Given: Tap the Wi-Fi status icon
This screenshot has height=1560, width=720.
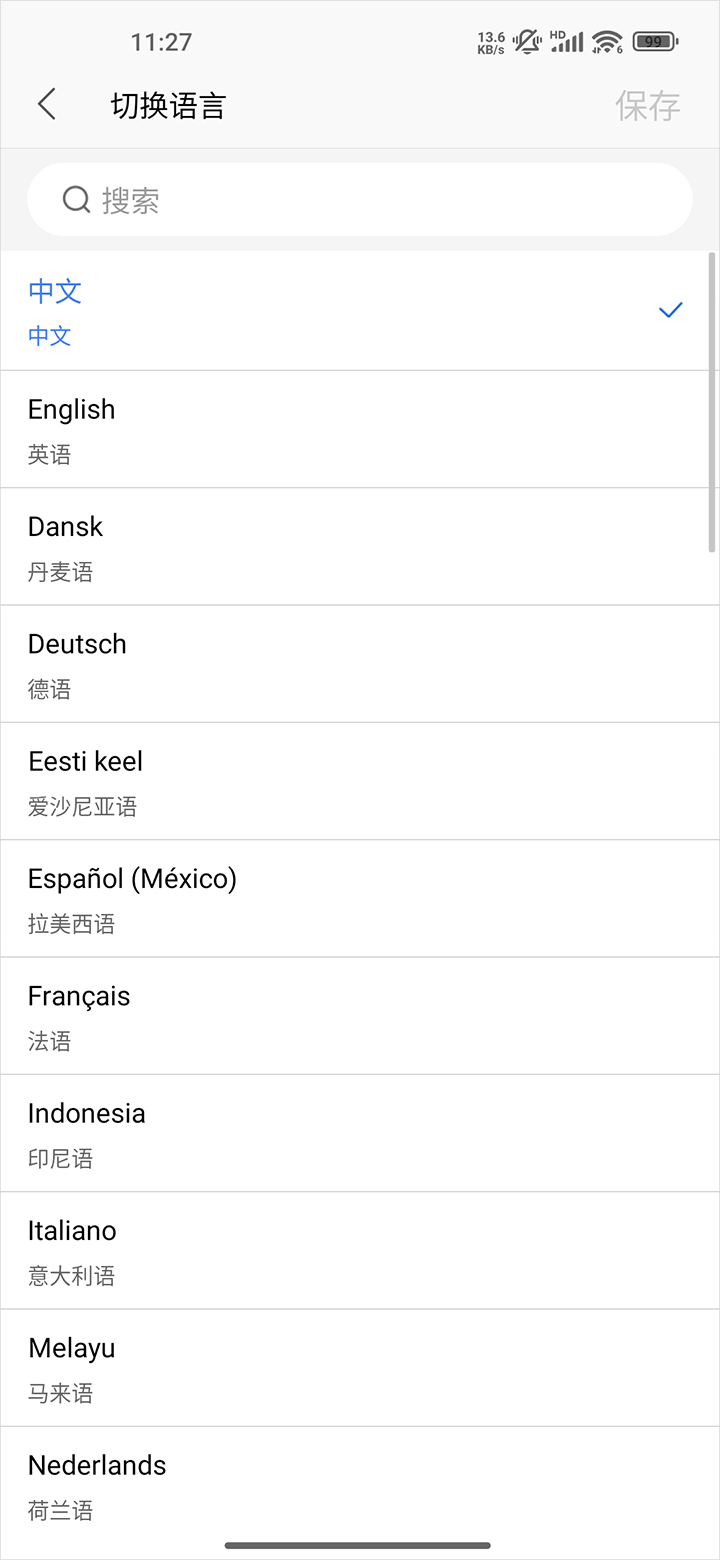Looking at the screenshot, I should pos(606,42).
